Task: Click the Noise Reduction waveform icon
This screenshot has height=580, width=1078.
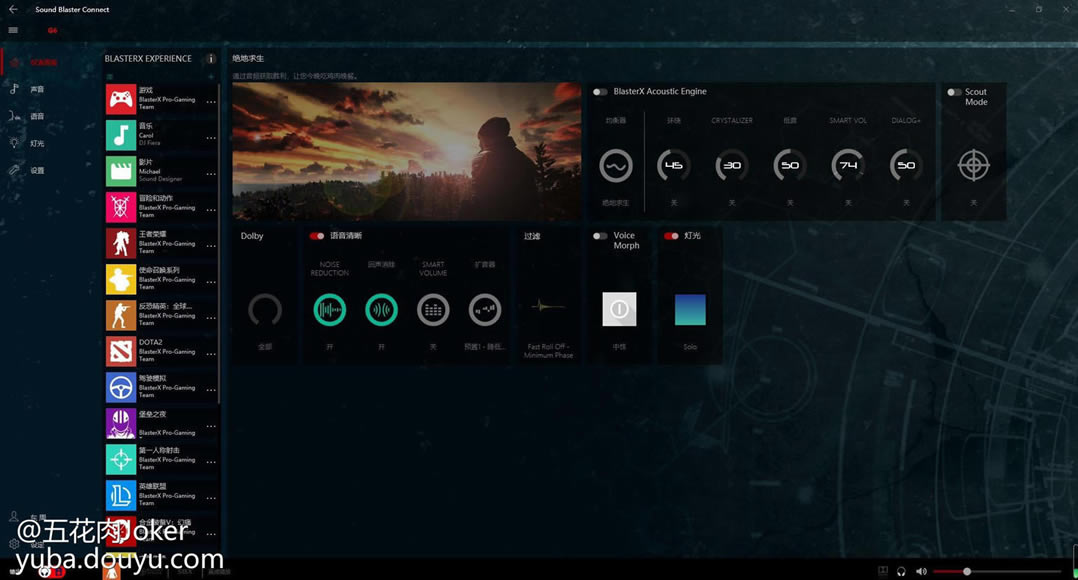Action: tap(329, 310)
